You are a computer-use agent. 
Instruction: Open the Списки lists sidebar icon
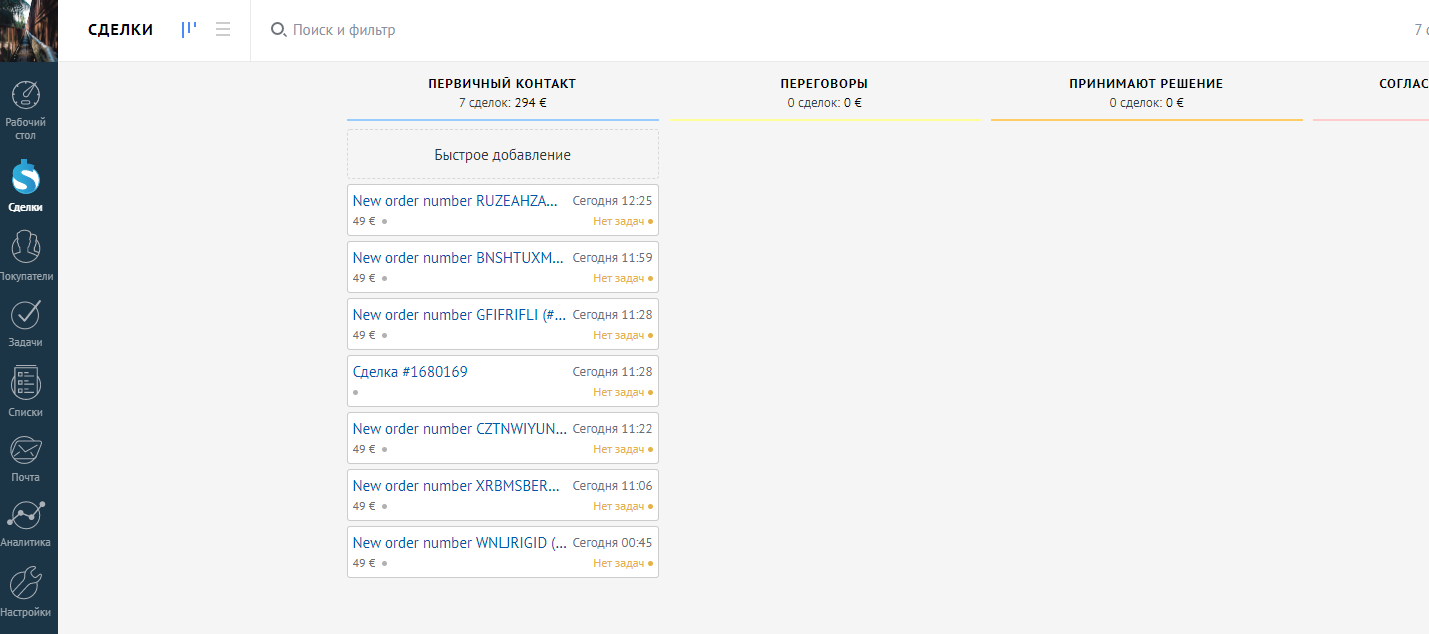[25, 382]
